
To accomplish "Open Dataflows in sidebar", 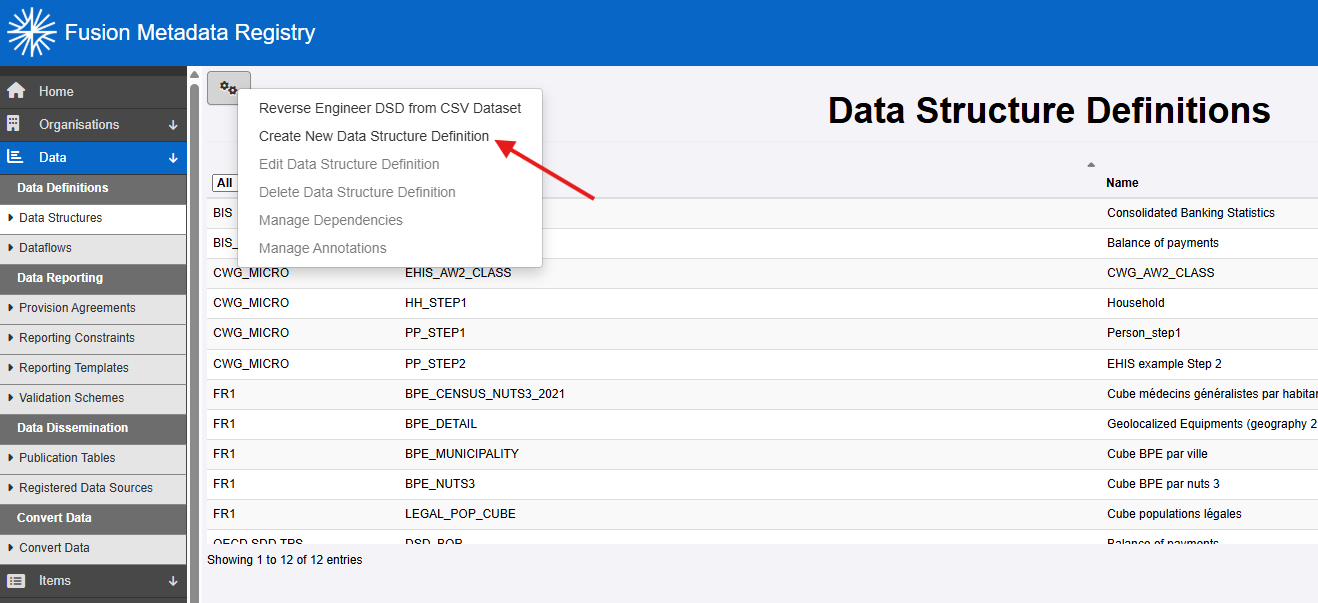I will [93, 248].
